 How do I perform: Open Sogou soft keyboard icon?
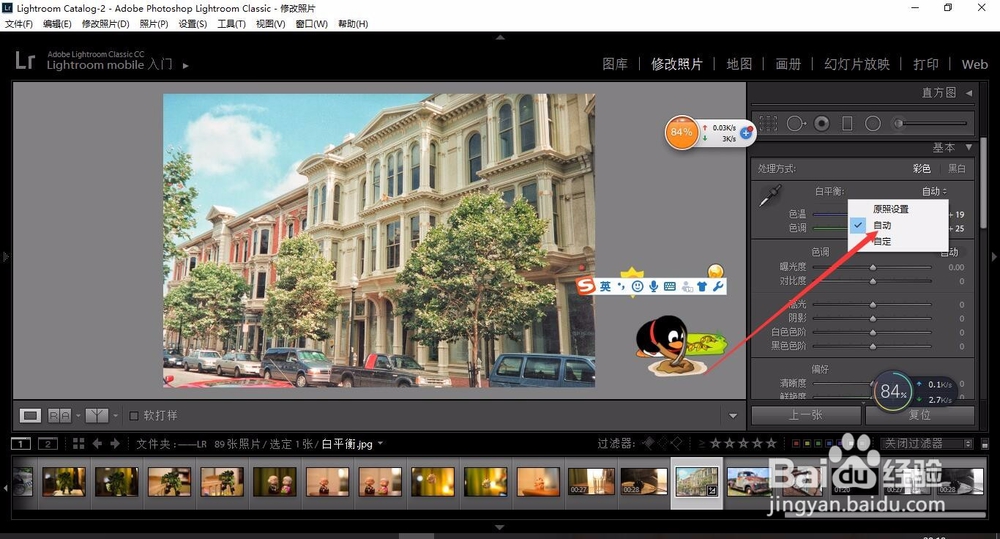click(670, 286)
